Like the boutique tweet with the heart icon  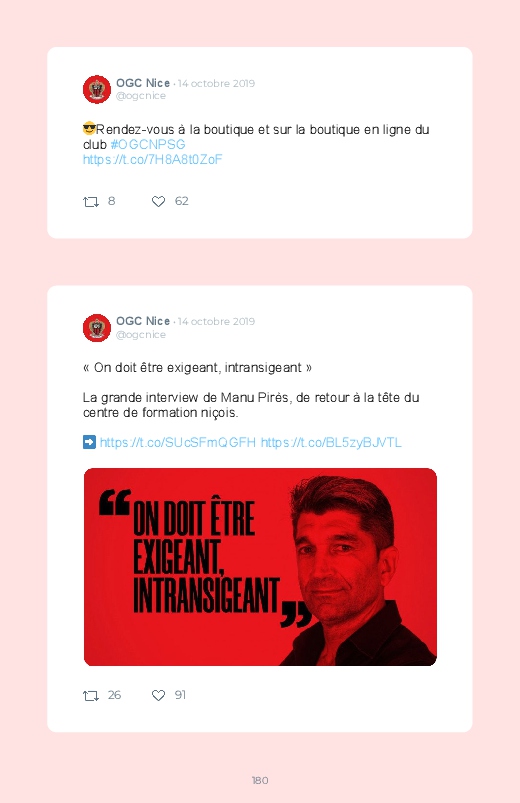coord(158,202)
